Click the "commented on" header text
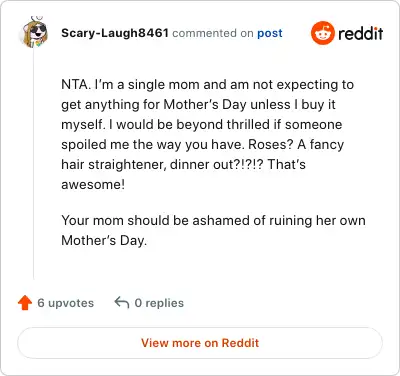400x376 pixels. (213, 33)
